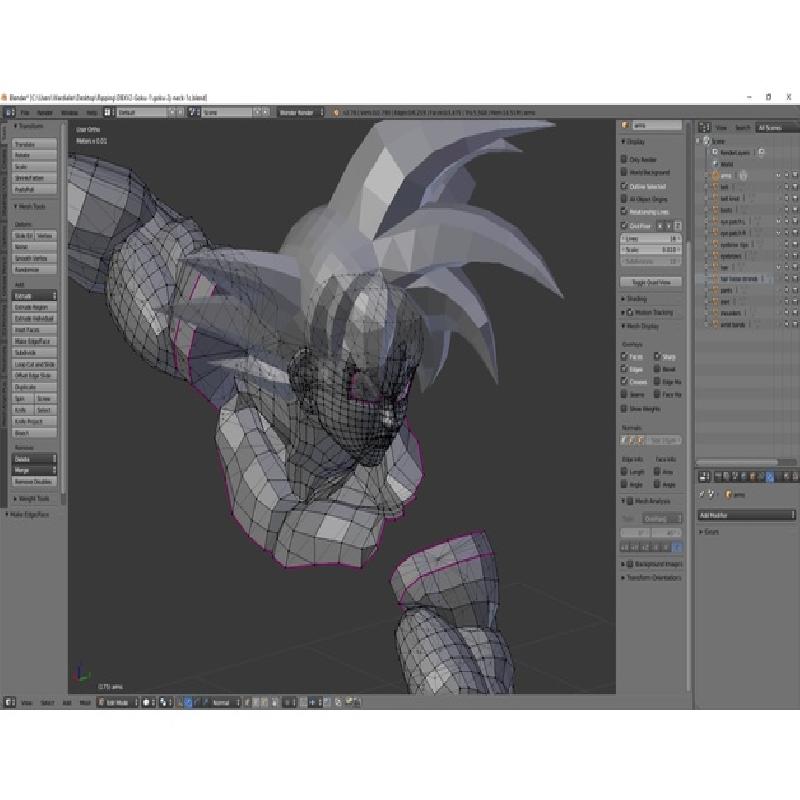Open the Add Modifier dropdown
The image size is (800, 800).
tap(746, 515)
